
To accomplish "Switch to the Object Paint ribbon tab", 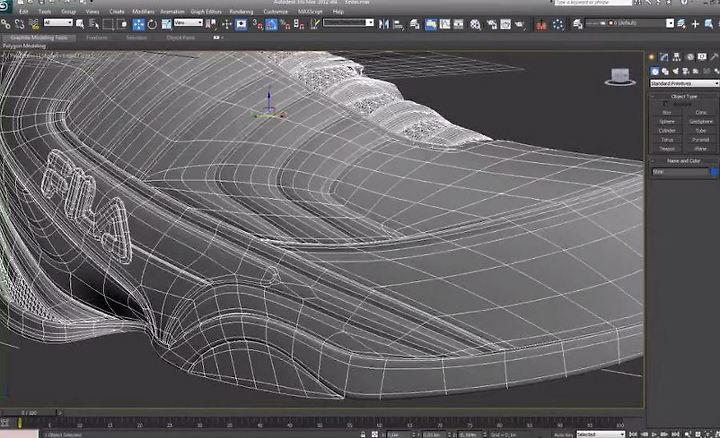I will 180,38.
